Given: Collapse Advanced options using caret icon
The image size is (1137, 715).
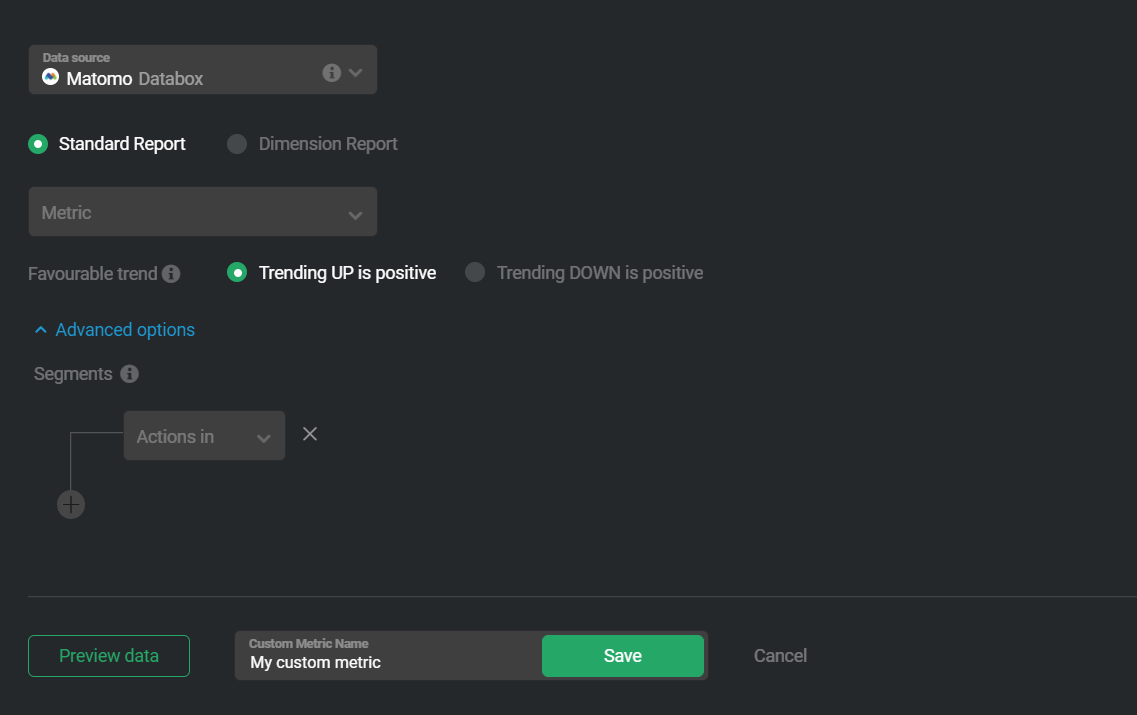Looking at the screenshot, I should pos(41,330).
